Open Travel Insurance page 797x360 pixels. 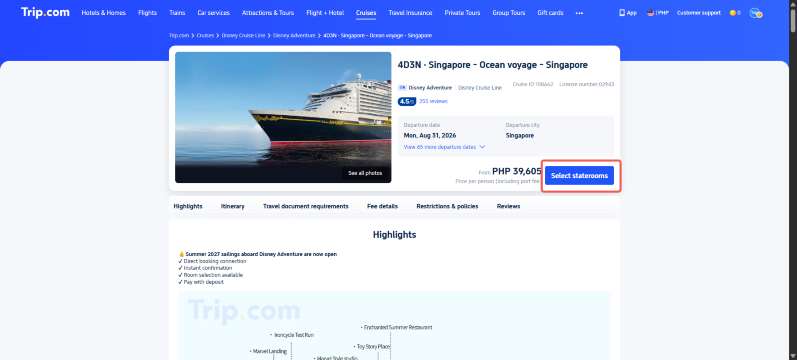[410, 13]
